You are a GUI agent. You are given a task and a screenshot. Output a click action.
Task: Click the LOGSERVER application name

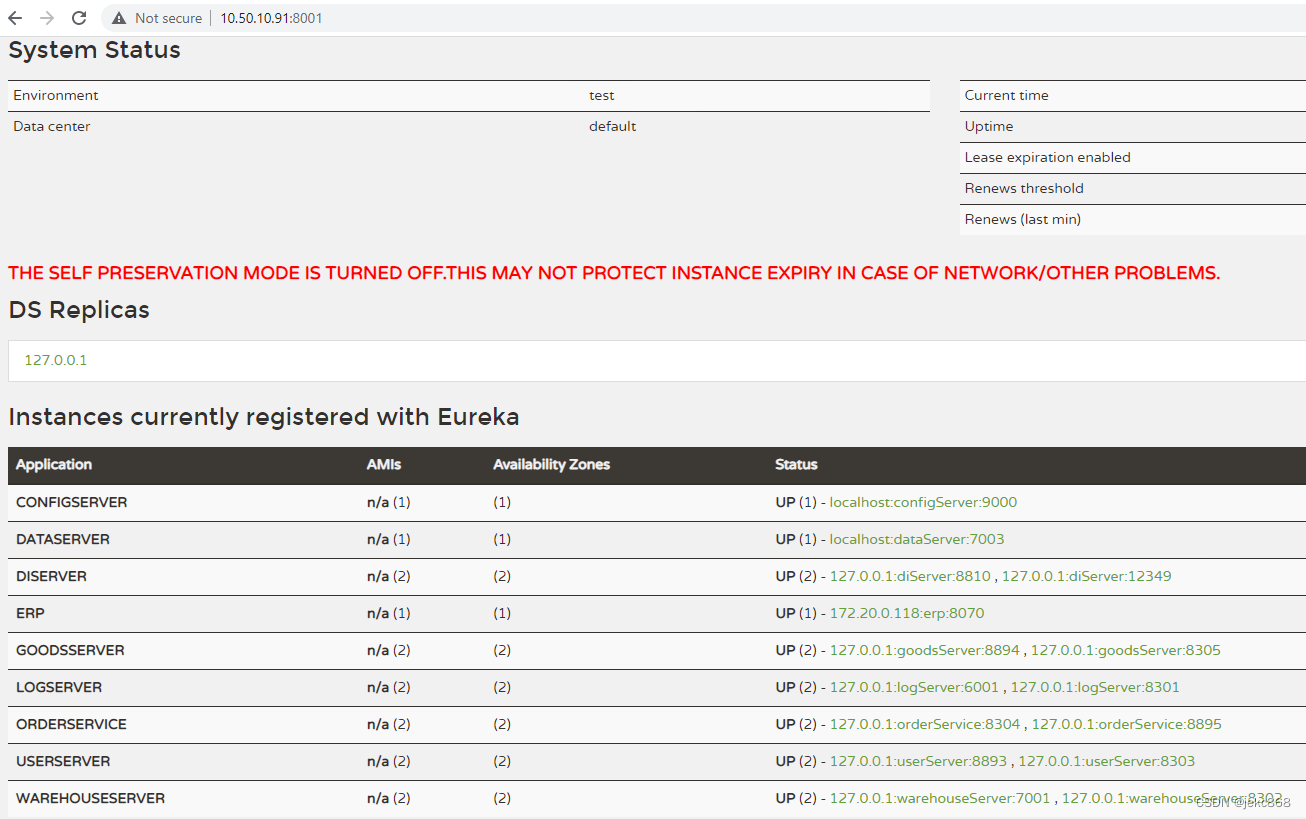tap(59, 687)
